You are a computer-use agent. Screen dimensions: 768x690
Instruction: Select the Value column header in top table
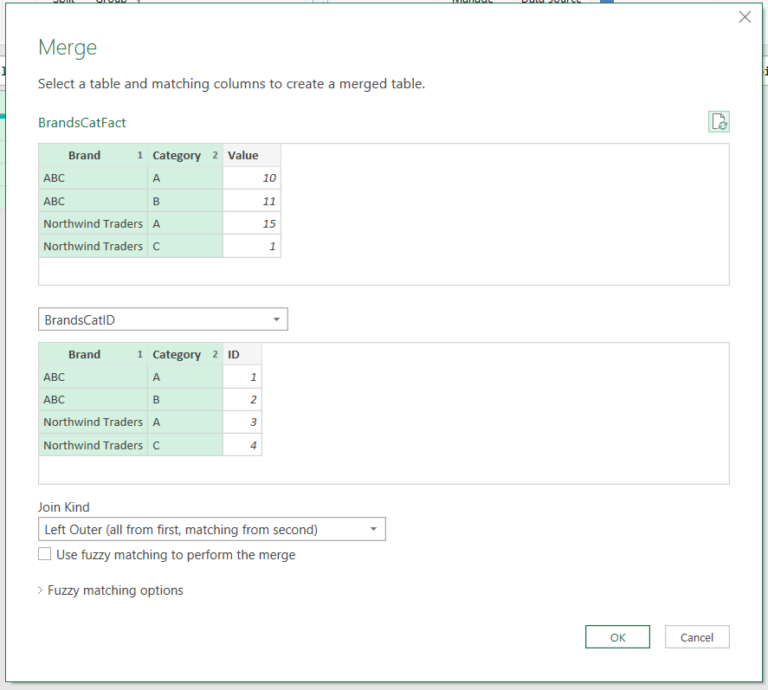click(251, 155)
